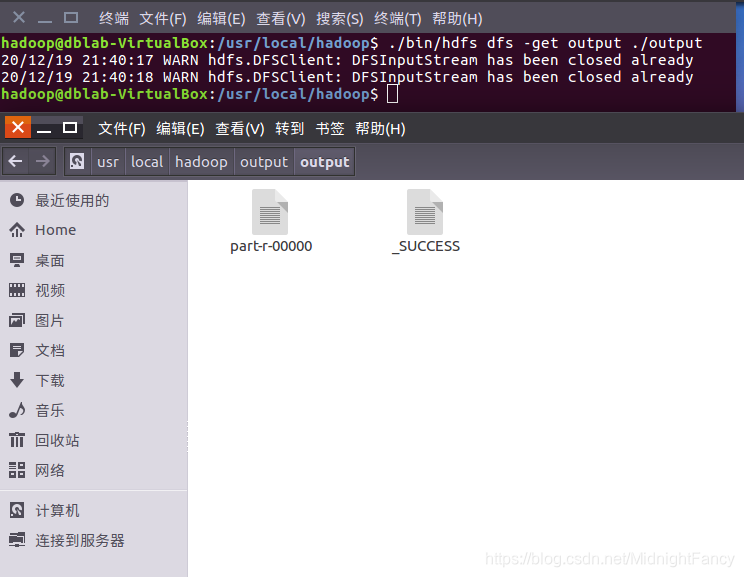Jump to hadoop in the path bar
This screenshot has width=744, height=577.
(x=201, y=162)
